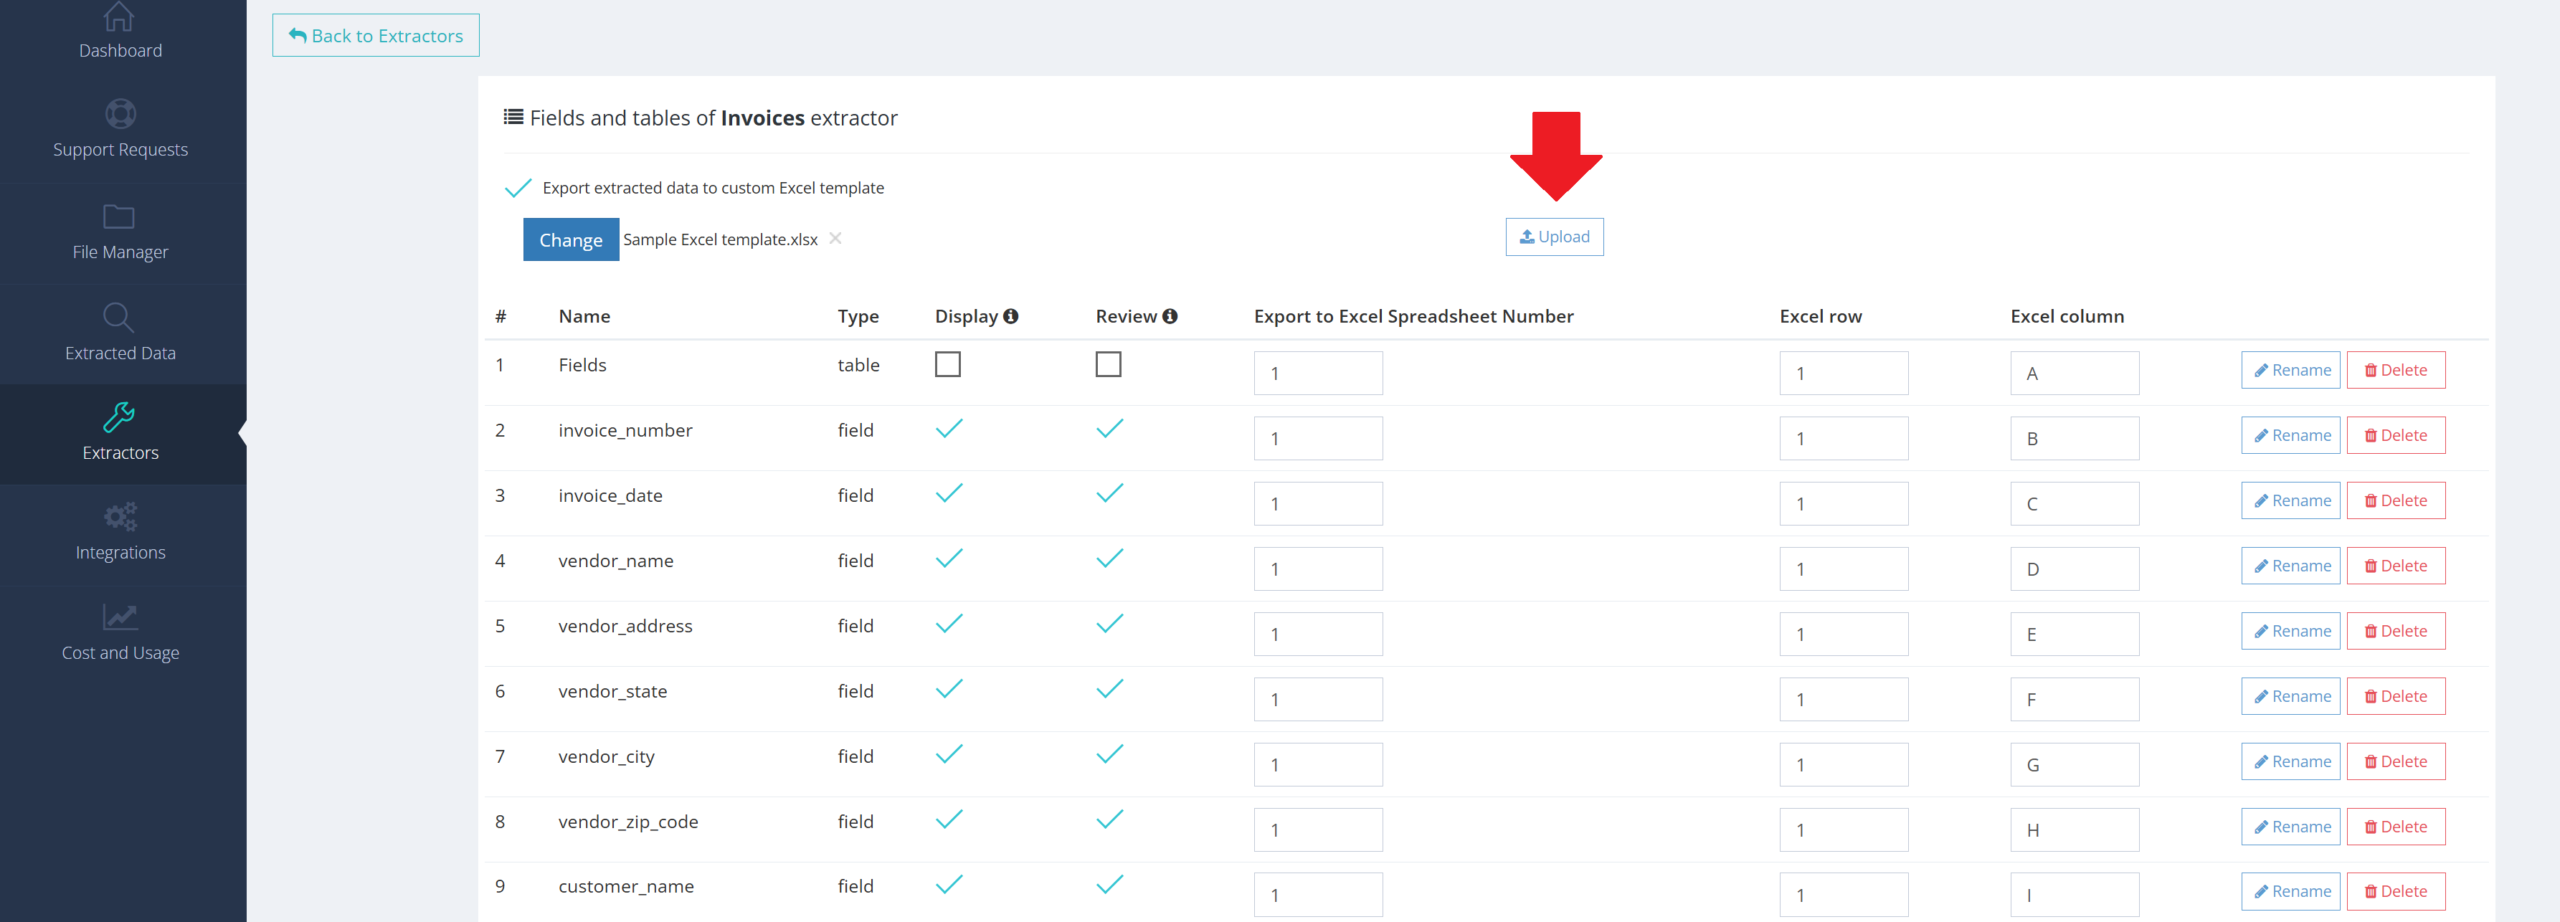This screenshot has width=2560, height=922.
Task: Open Dashboard from the home icon
Action: (x=119, y=17)
